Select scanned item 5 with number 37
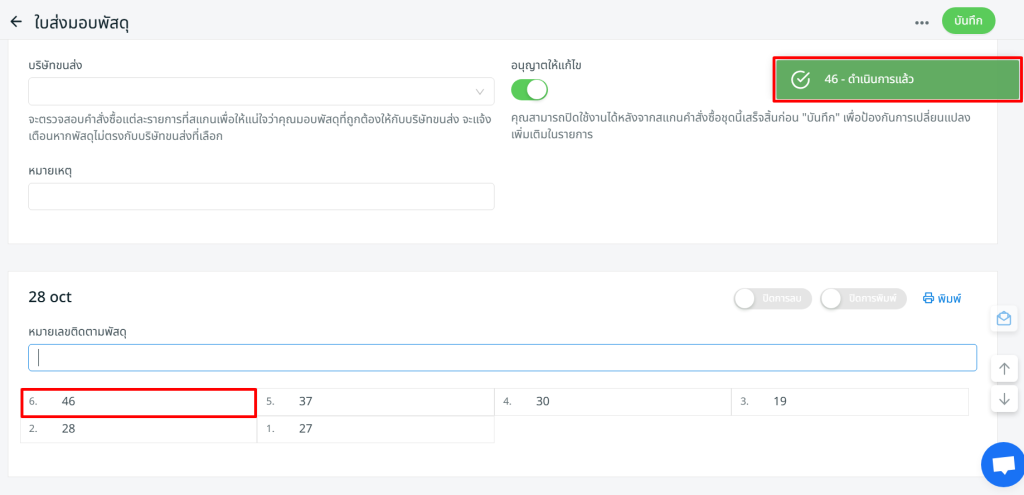The image size is (1024, 495). click(x=376, y=402)
